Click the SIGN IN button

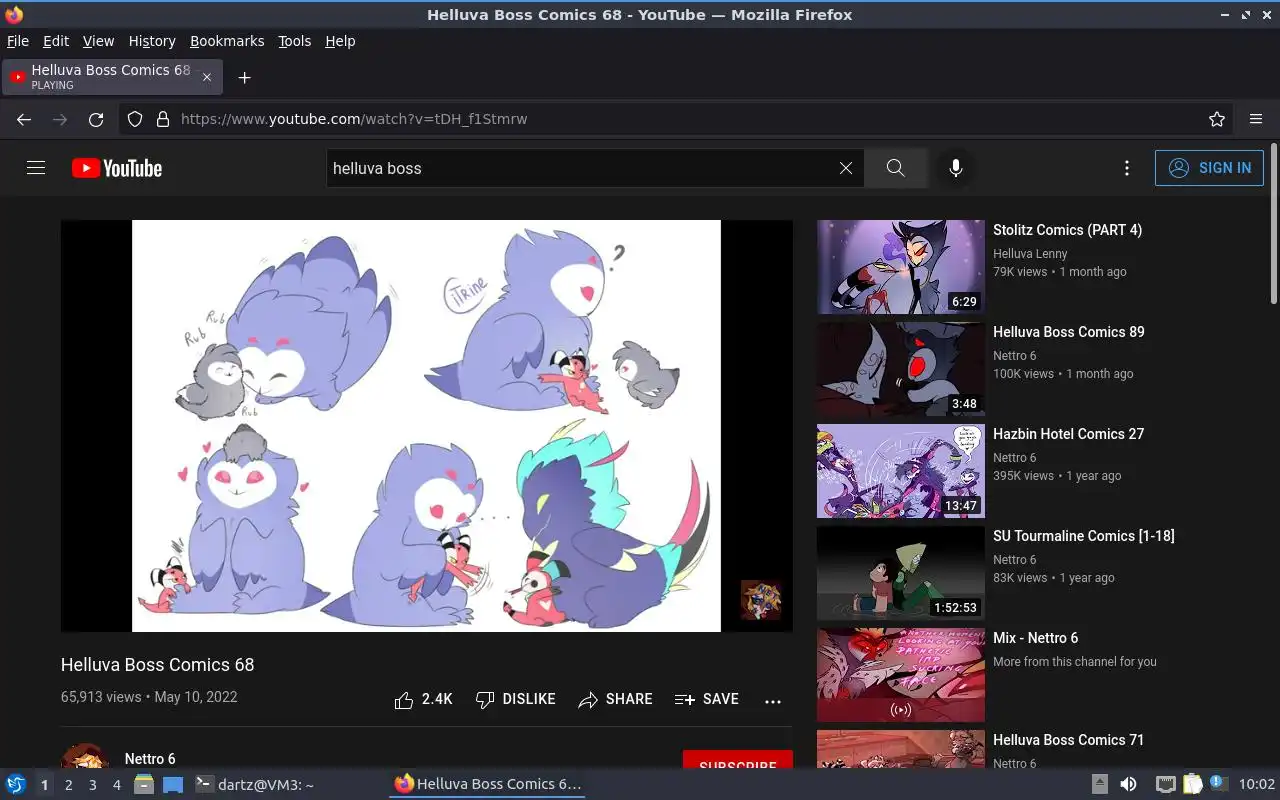1209,168
